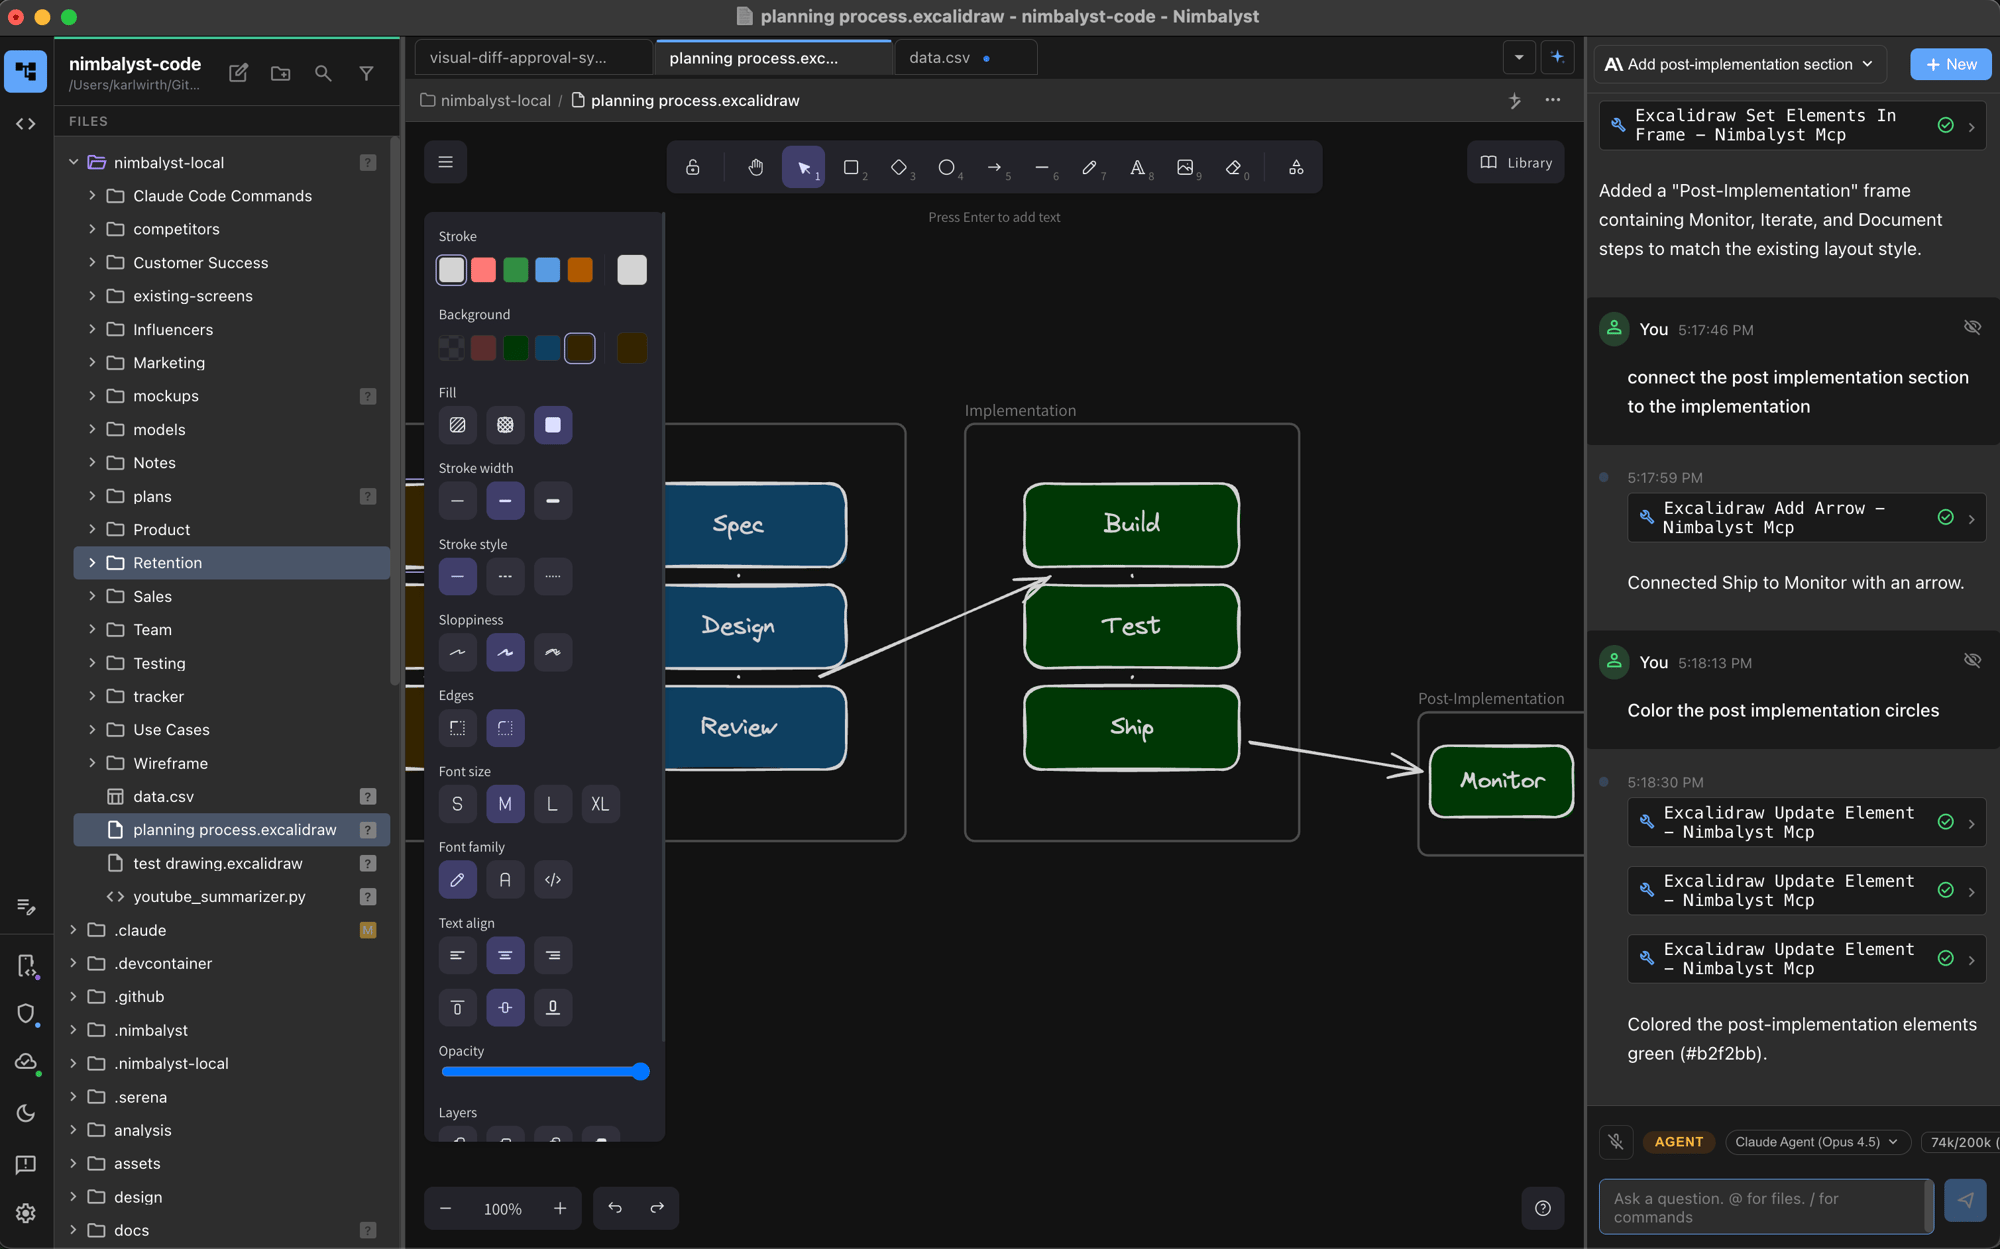This screenshot has width=2000, height=1249.
Task: Focus the Ask a question input field
Action: pyautogui.click(x=1760, y=1207)
